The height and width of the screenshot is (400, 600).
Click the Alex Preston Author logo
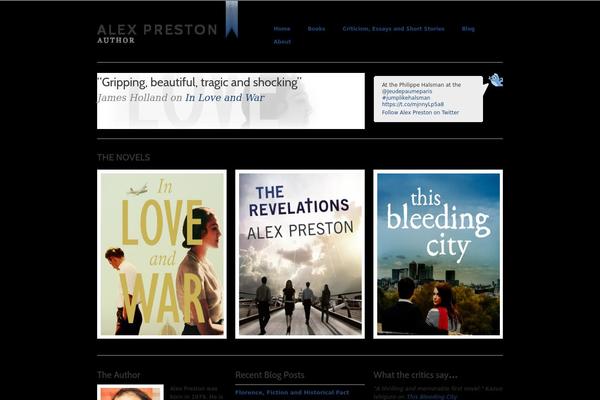point(157,34)
